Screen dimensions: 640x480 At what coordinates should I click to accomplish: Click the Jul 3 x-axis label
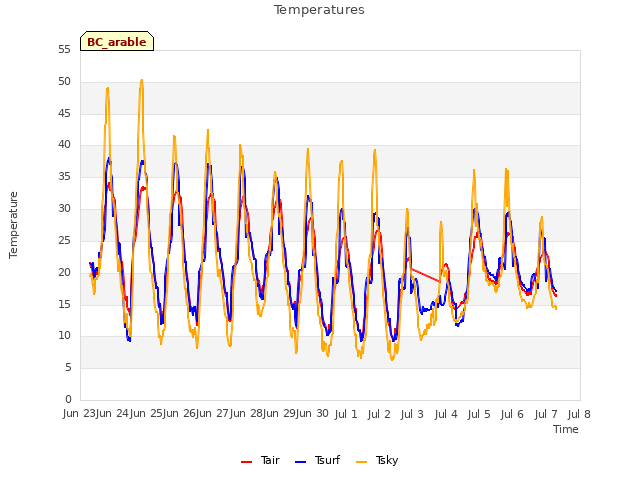pyautogui.click(x=412, y=414)
